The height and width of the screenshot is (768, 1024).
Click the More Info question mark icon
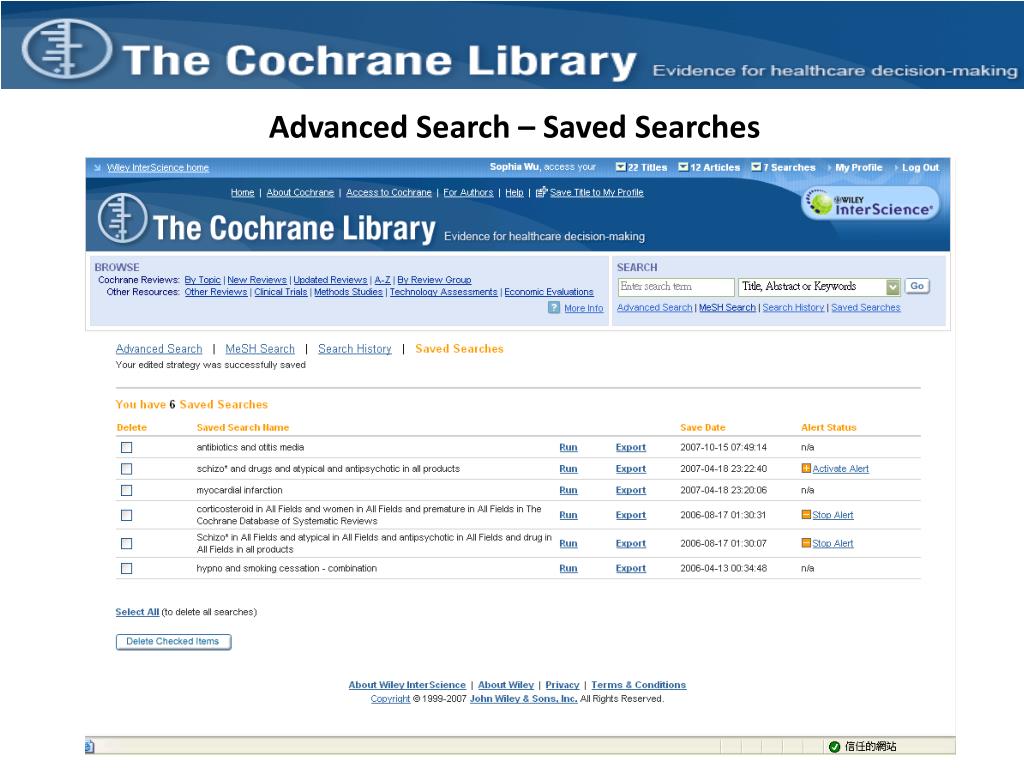554,308
